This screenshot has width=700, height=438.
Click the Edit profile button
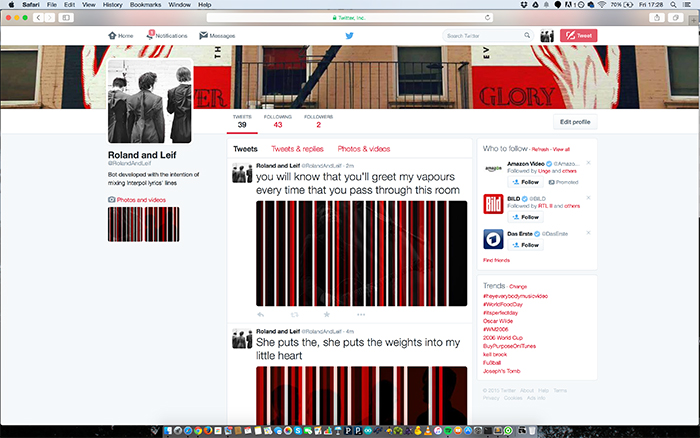[574, 122]
